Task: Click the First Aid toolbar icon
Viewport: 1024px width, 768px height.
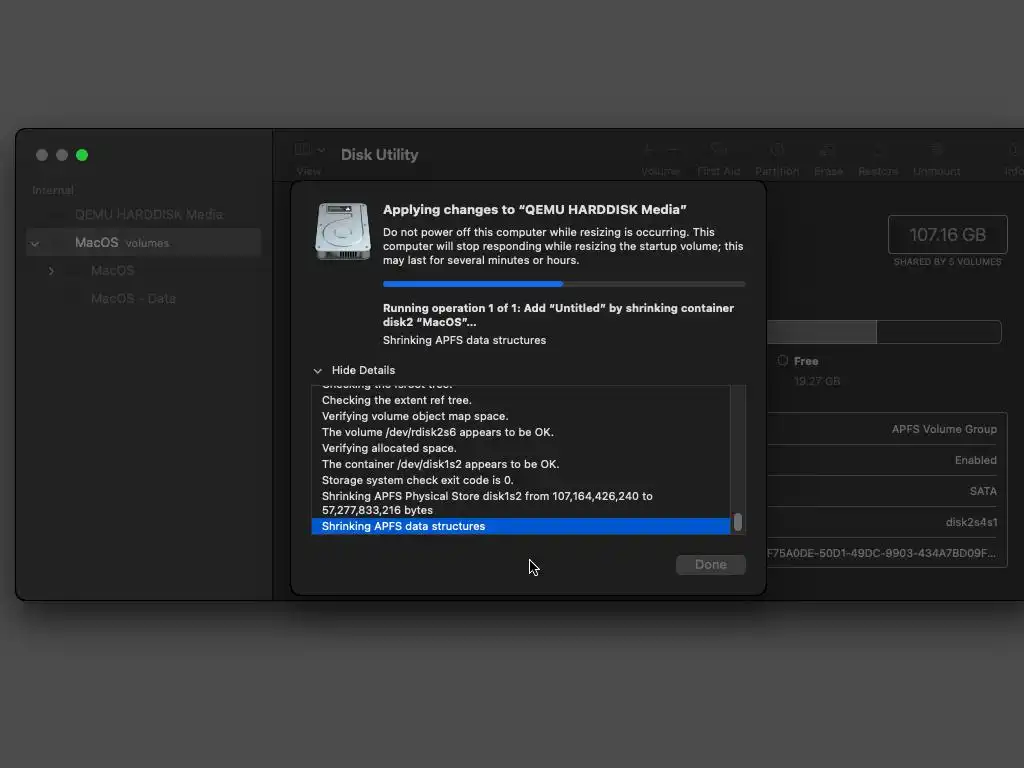Action: click(718, 150)
